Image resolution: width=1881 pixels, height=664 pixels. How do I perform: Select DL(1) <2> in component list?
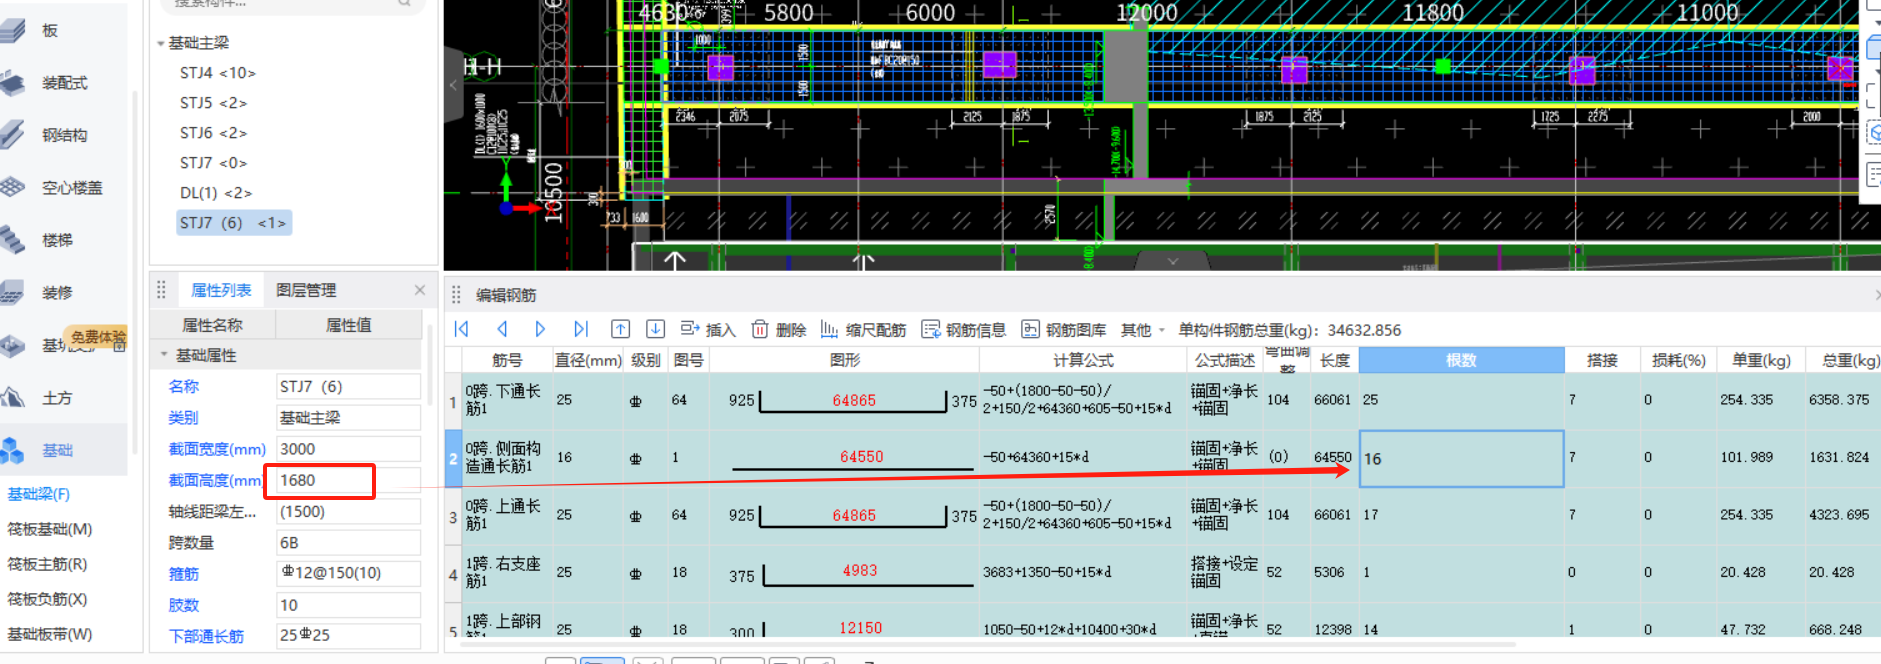[x=216, y=193]
